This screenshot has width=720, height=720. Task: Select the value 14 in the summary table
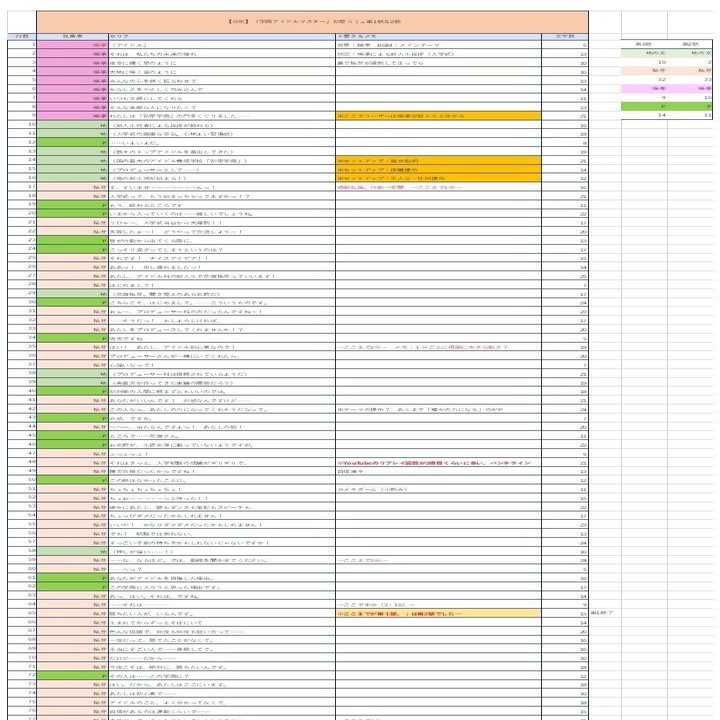click(x=644, y=115)
